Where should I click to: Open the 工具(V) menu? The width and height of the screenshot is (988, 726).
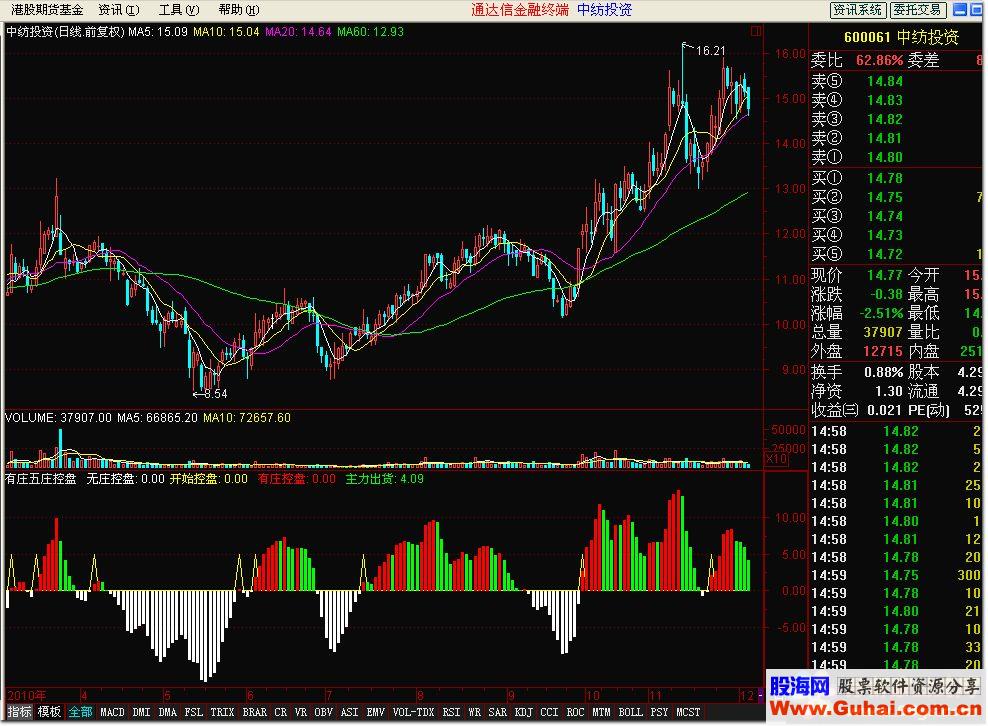pyautogui.click(x=179, y=9)
